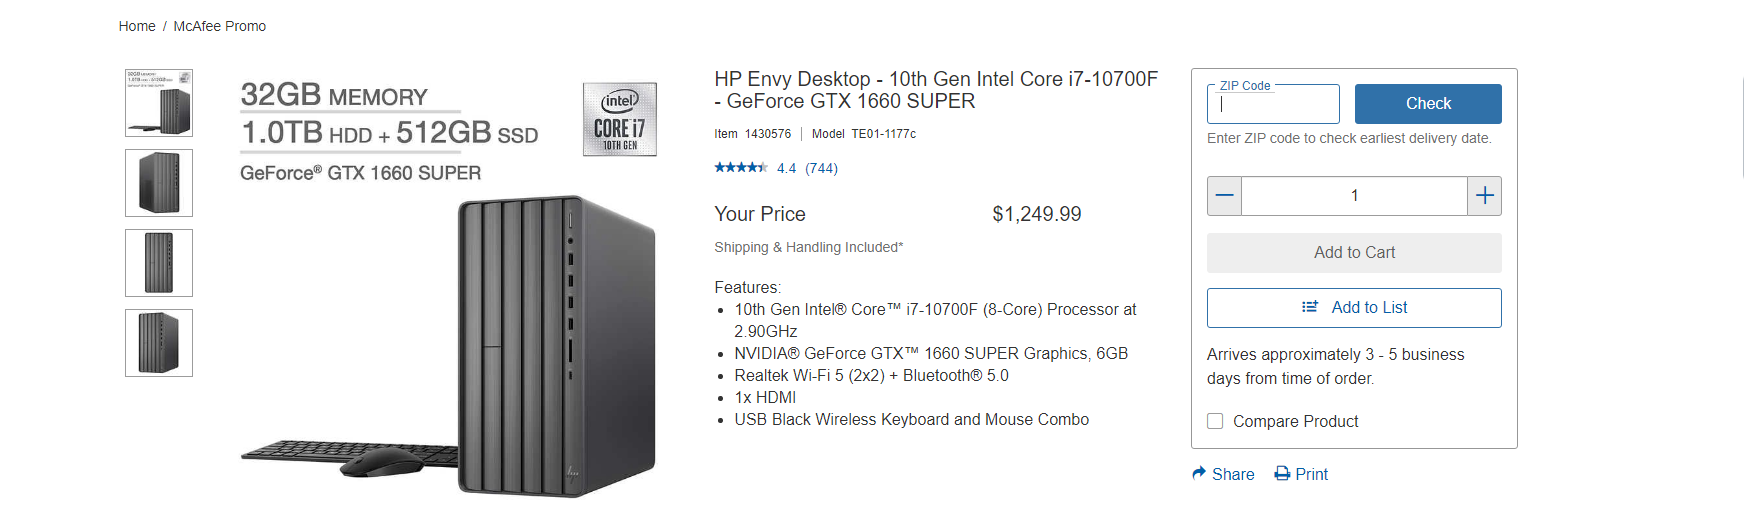1744x506 pixels.
Task: Select the third front-view thumbnail
Action: (159, 263)
